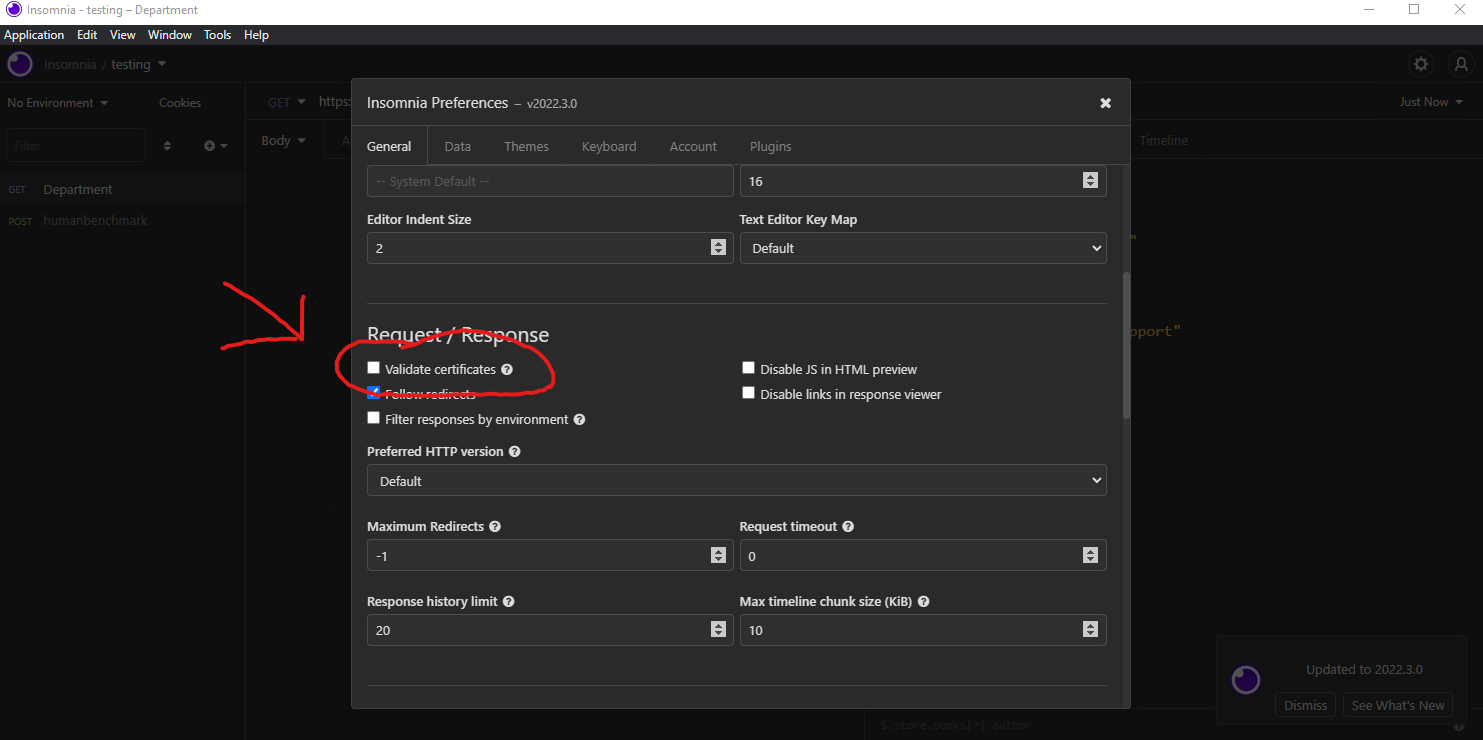Open the Body type dropdown

pyautogui.click(x=283, y=141)
